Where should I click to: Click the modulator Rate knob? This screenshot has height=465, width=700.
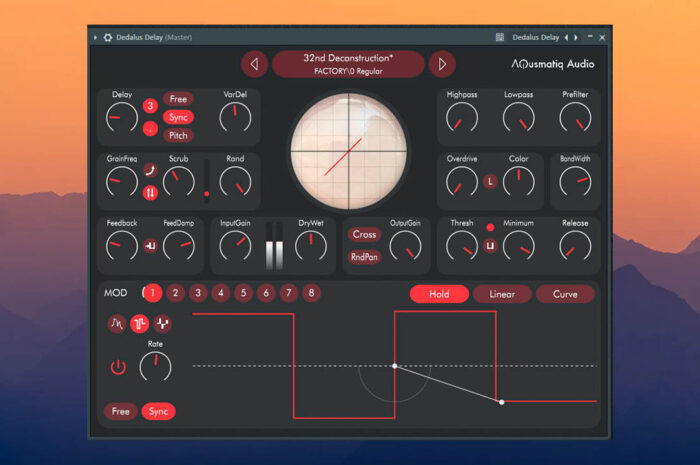(155, 367)
